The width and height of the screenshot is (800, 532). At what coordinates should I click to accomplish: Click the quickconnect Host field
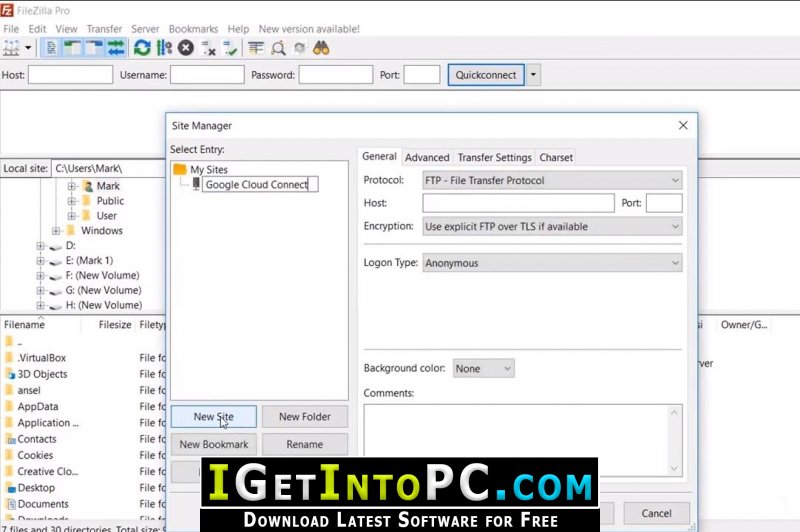(x=70, y=74)
